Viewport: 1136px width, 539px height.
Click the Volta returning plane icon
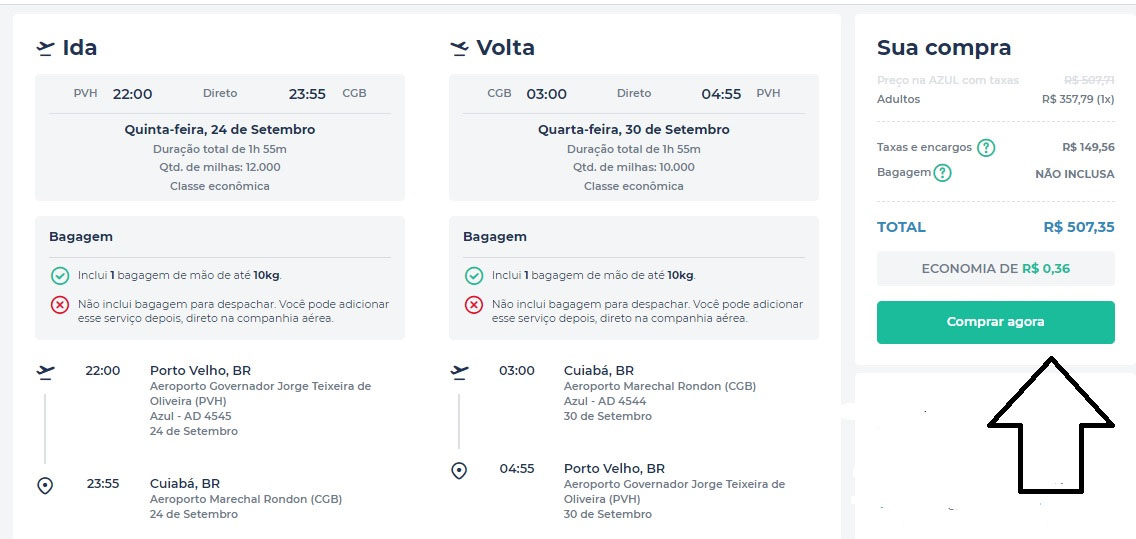(459, 48)
